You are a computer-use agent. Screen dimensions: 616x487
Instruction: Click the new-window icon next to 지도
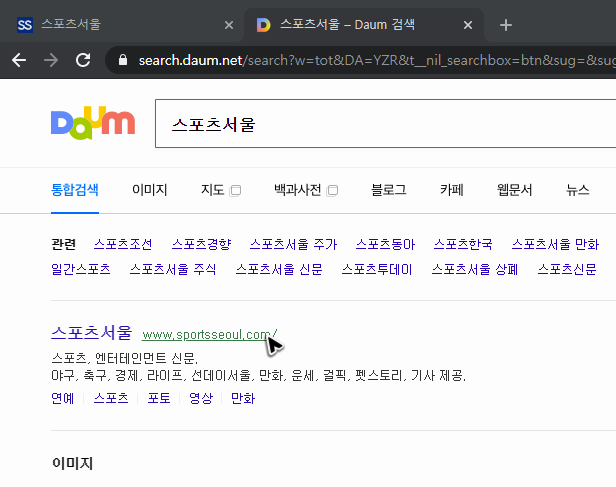235,190
